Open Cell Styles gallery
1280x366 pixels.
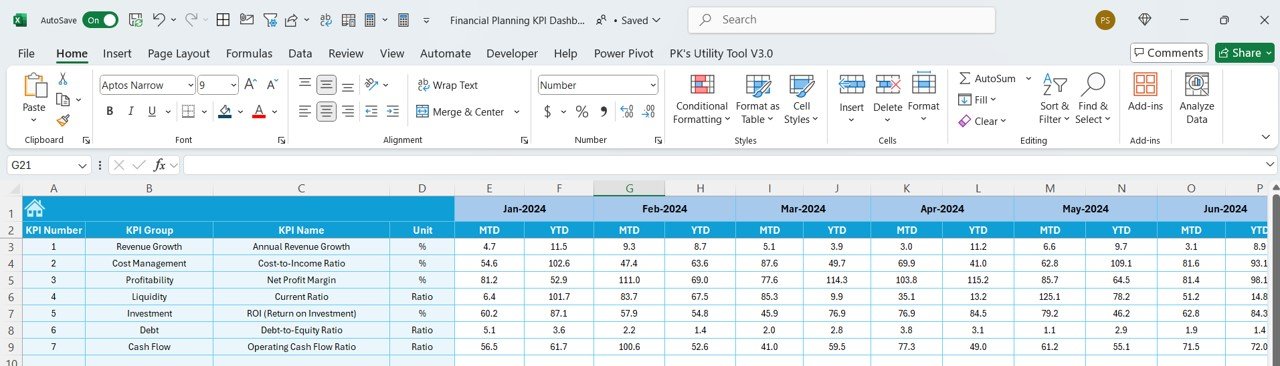[x=801, y=99]
